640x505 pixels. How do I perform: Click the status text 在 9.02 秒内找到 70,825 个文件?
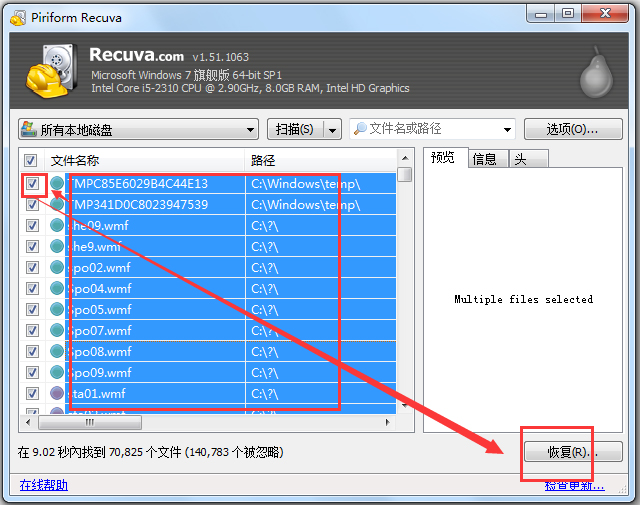100,452
